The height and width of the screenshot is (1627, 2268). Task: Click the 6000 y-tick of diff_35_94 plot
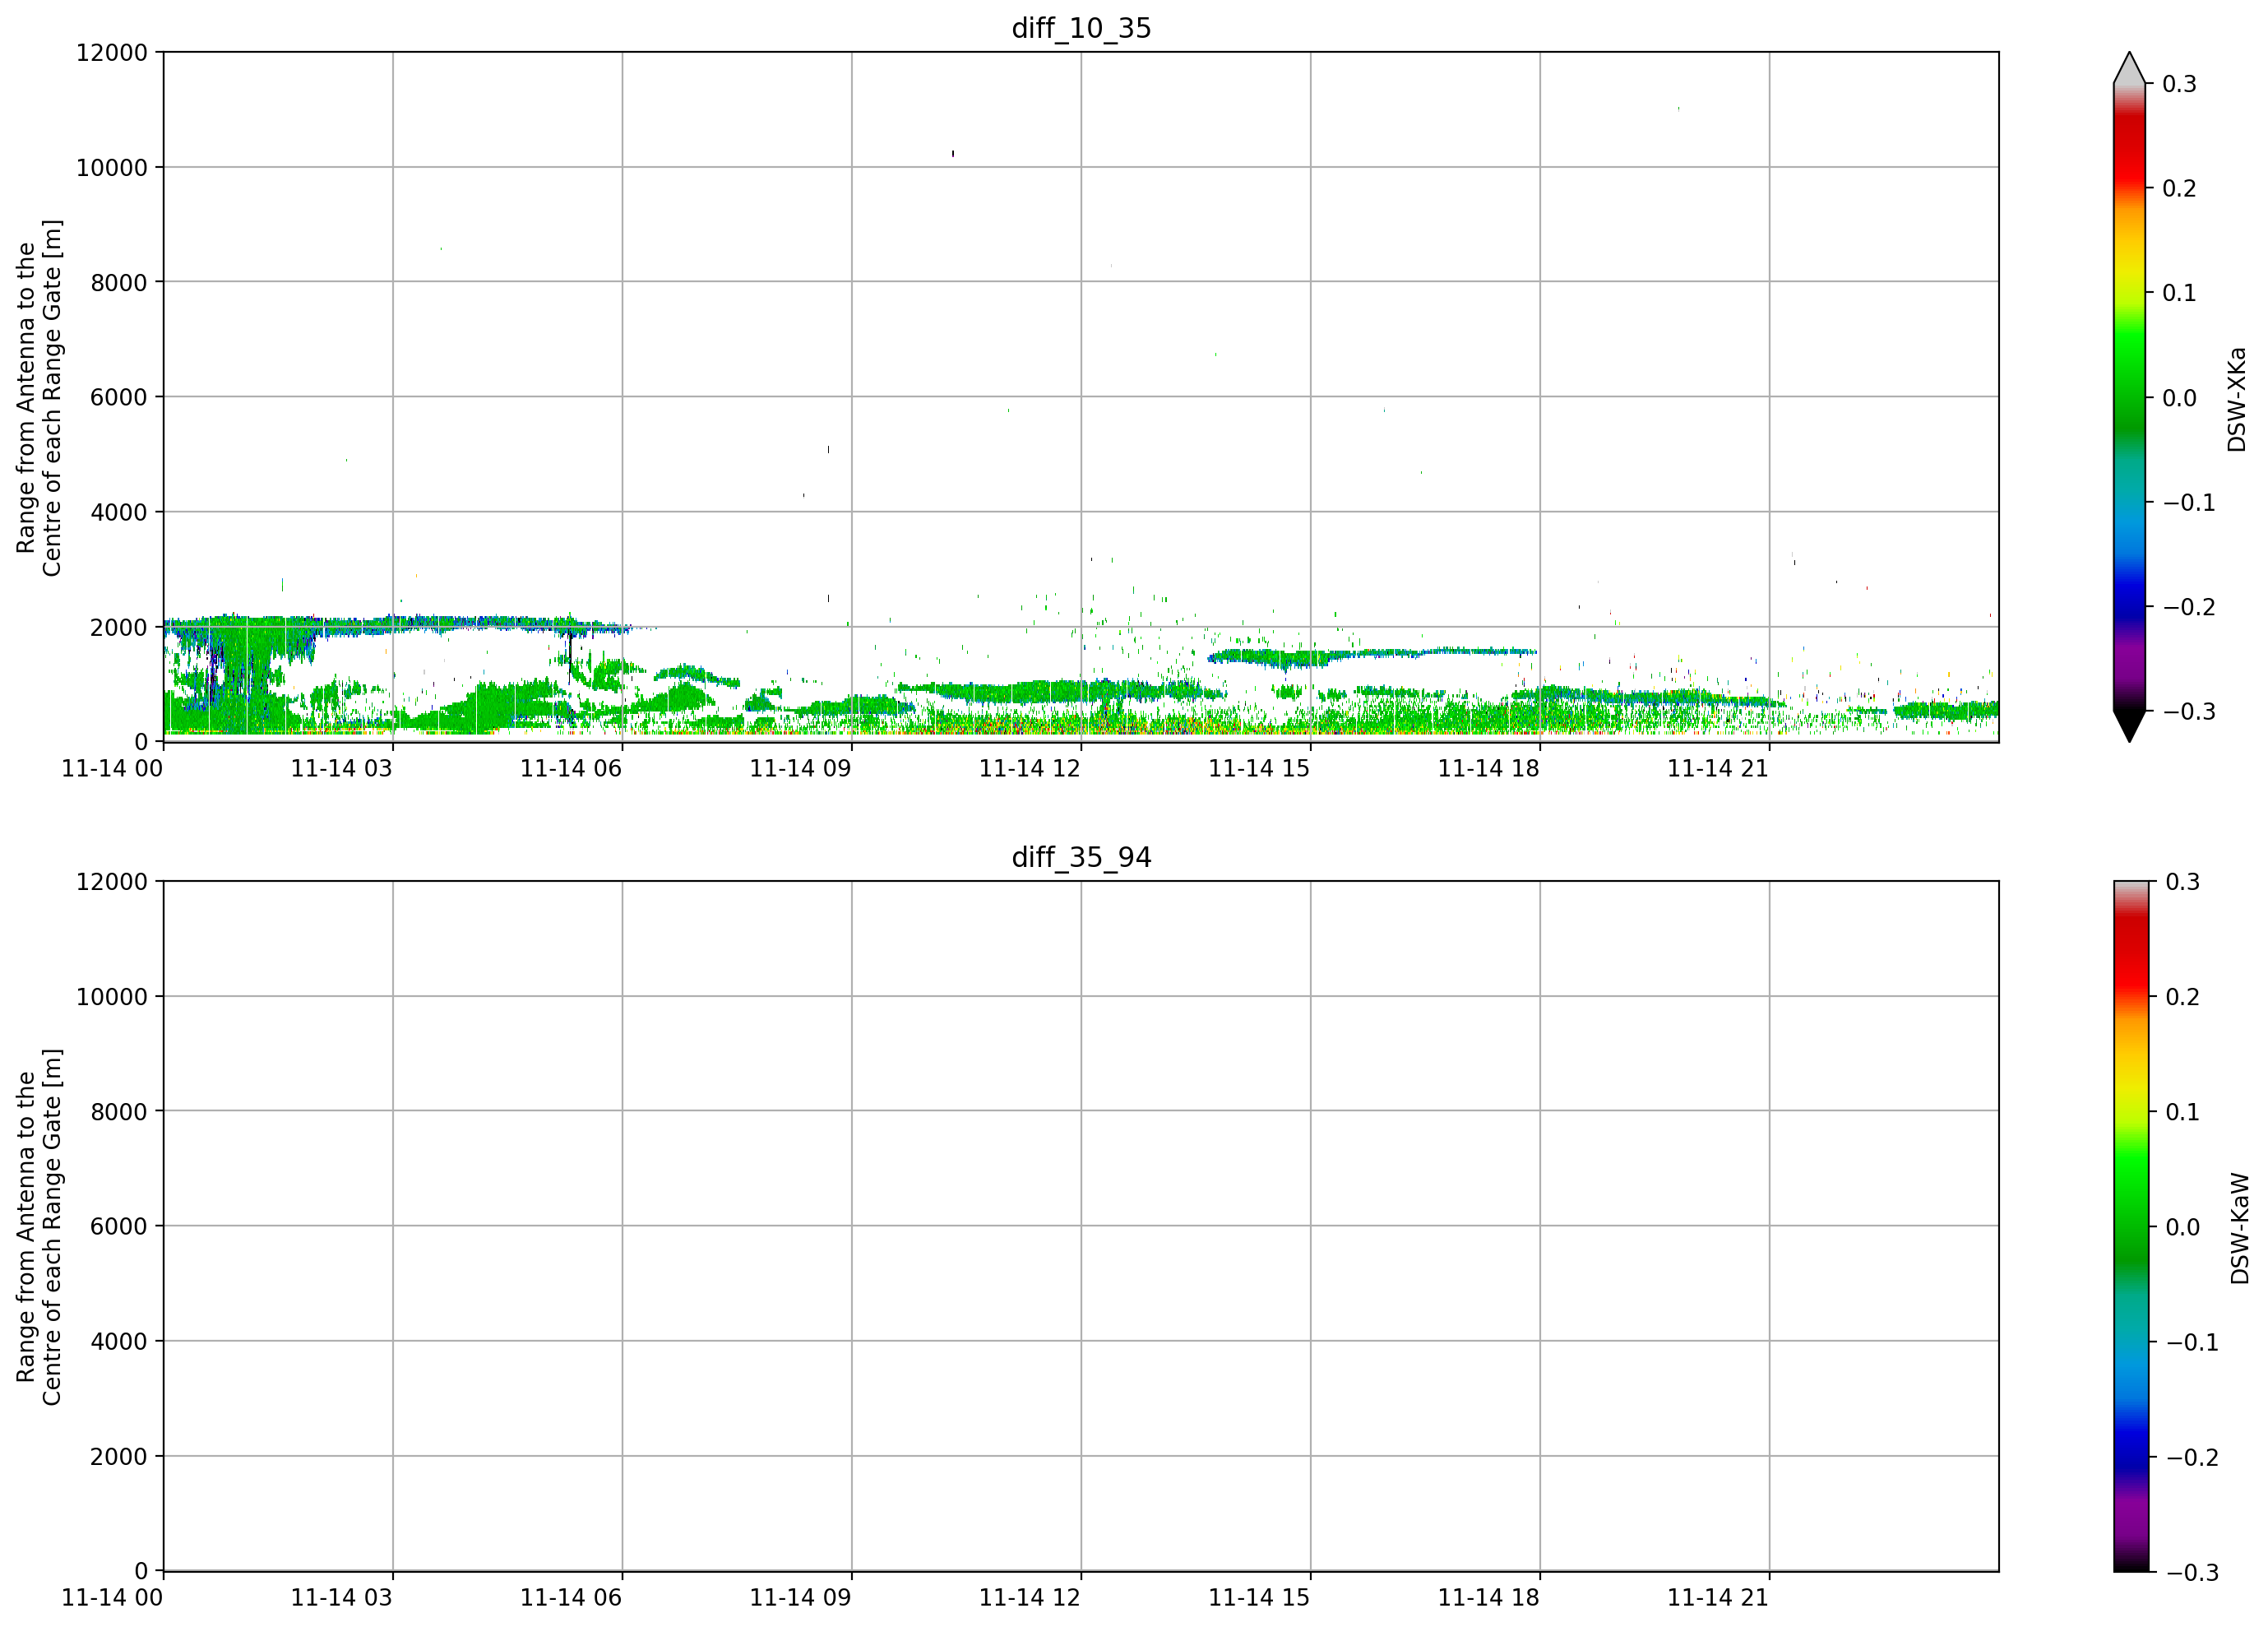pos(119,1226)
